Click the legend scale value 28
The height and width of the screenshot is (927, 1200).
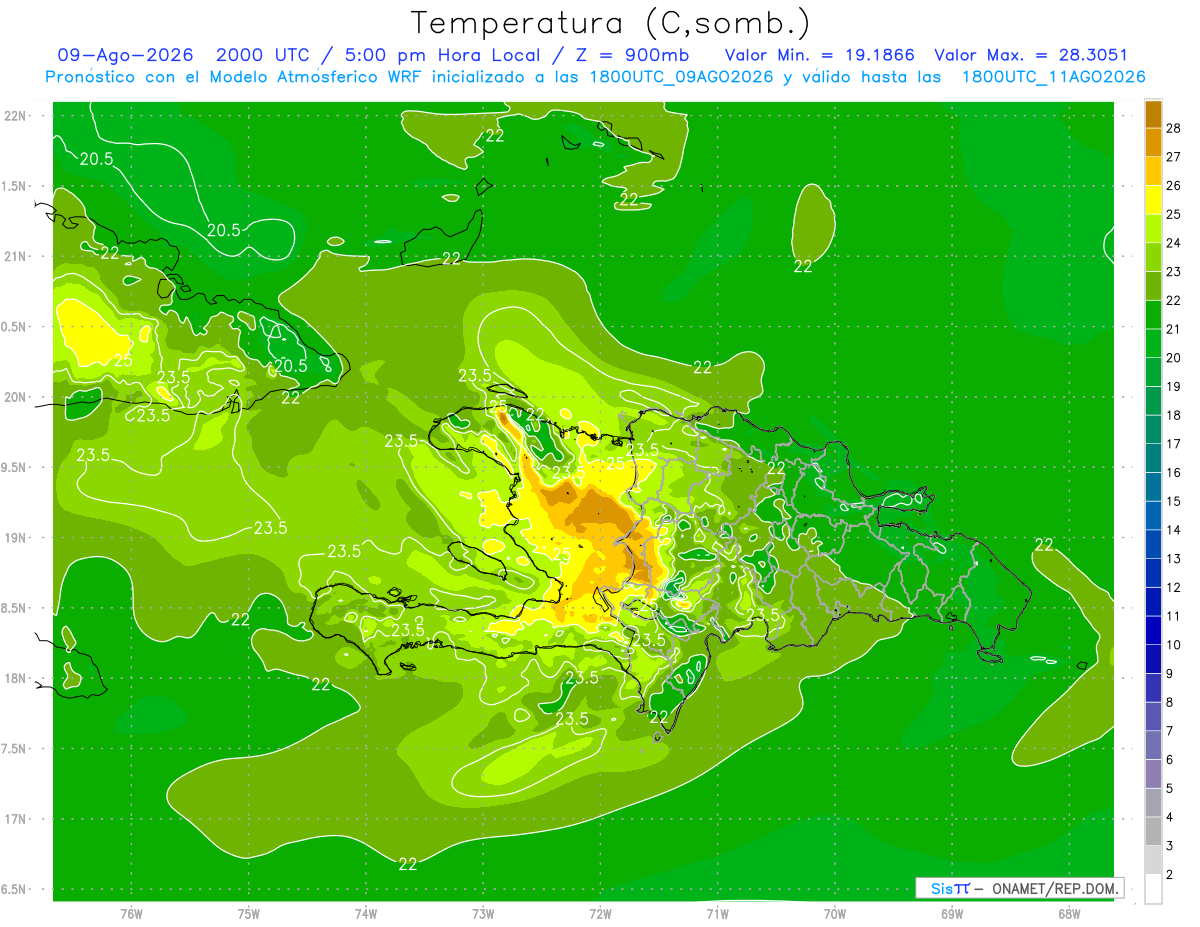point(1175,128)
